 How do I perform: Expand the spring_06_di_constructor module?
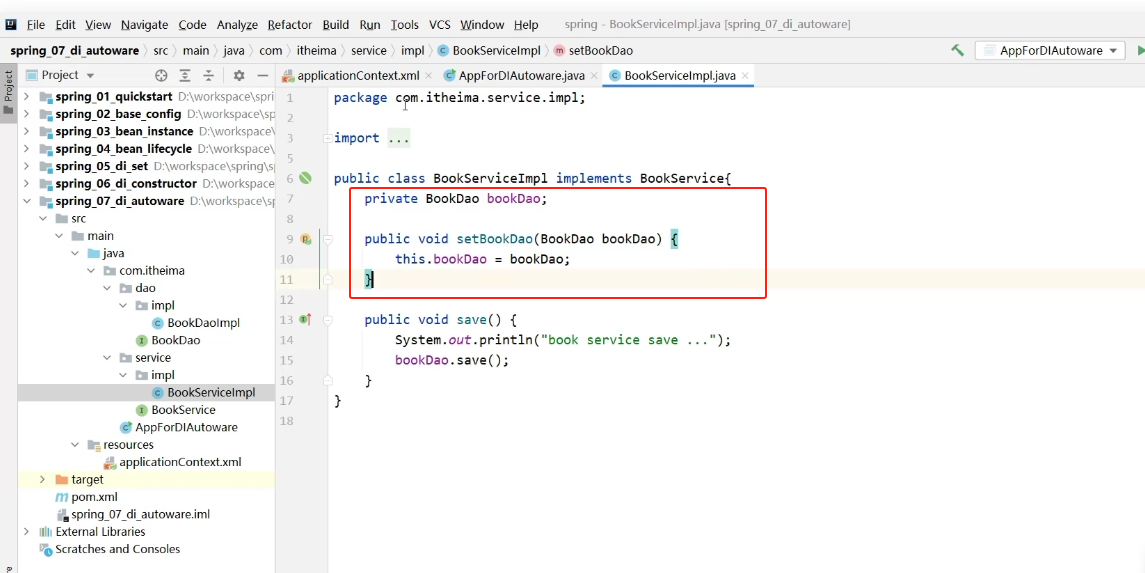[x=27, y=183]
